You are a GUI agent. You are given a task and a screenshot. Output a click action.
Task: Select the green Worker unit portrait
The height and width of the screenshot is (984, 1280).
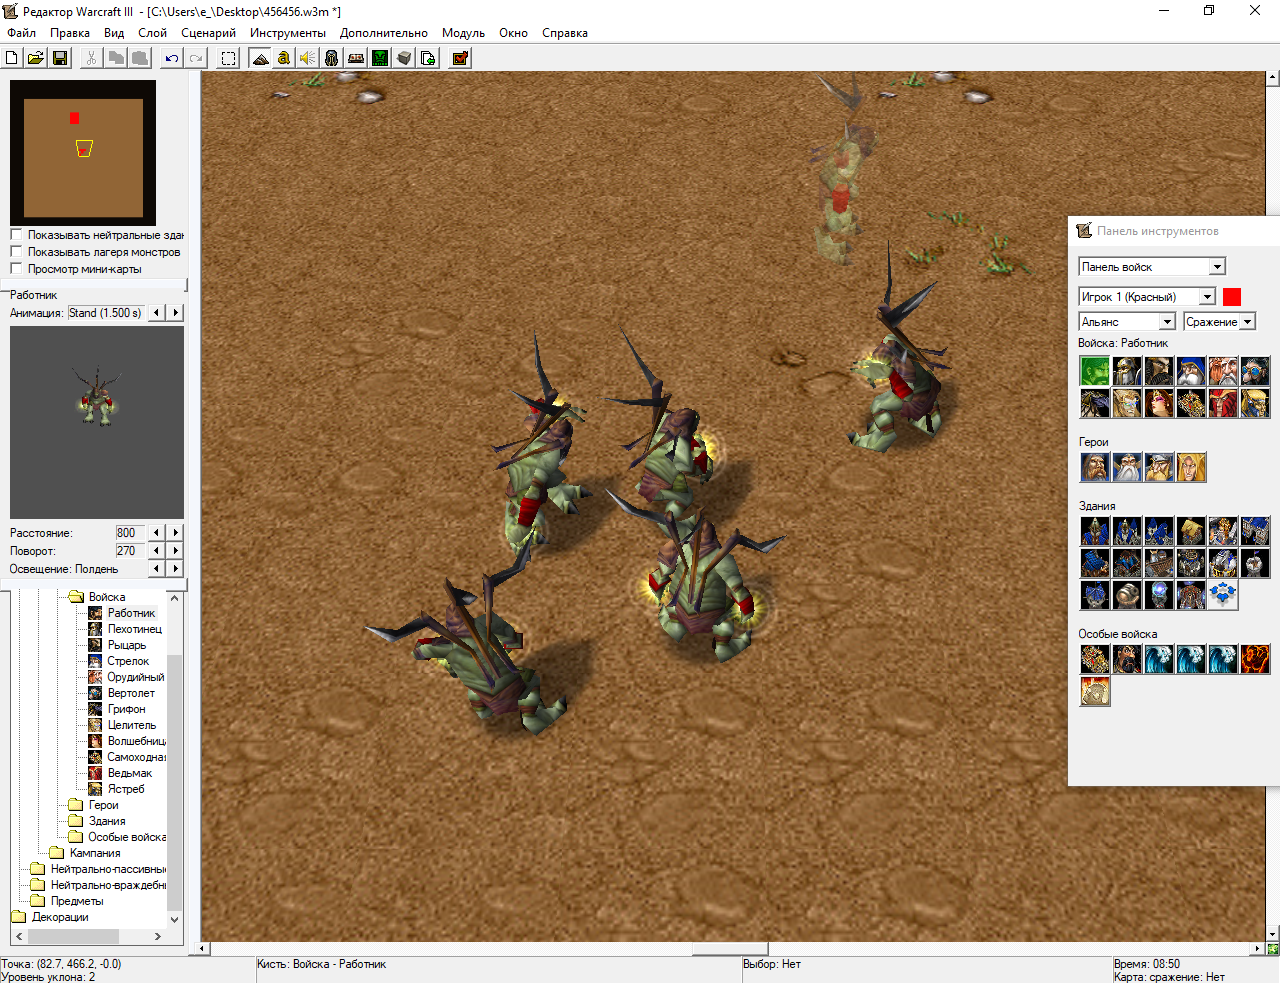point(1095,371)
